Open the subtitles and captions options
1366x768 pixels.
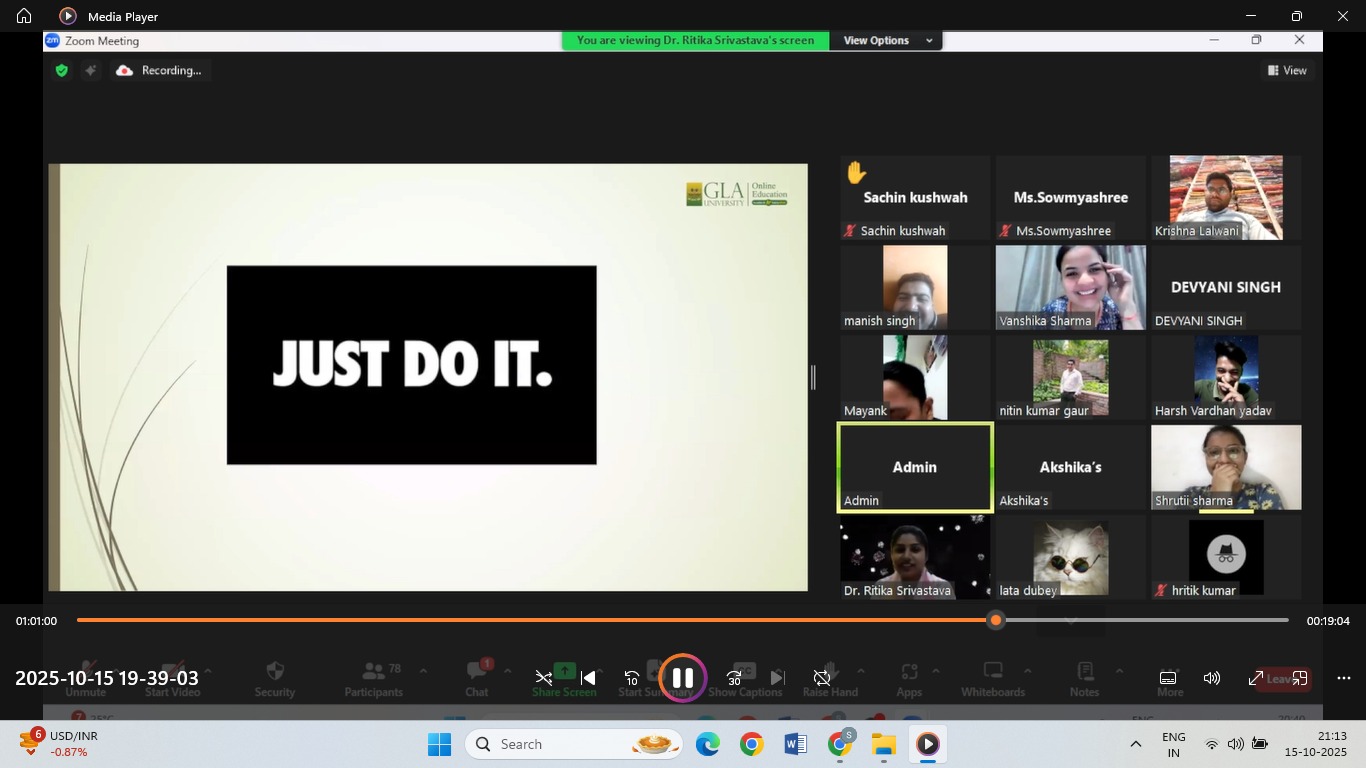(x=1167, y=678)
